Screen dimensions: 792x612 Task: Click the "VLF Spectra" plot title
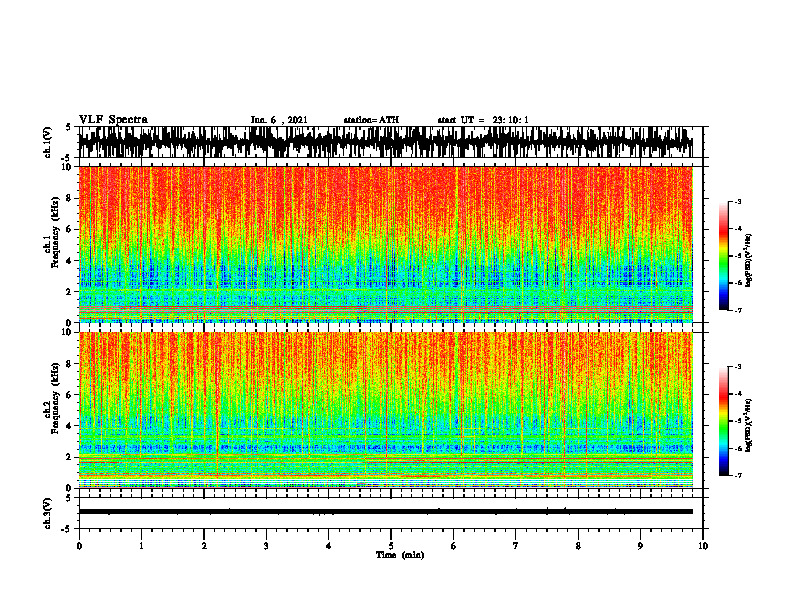(x=113, y=120)
